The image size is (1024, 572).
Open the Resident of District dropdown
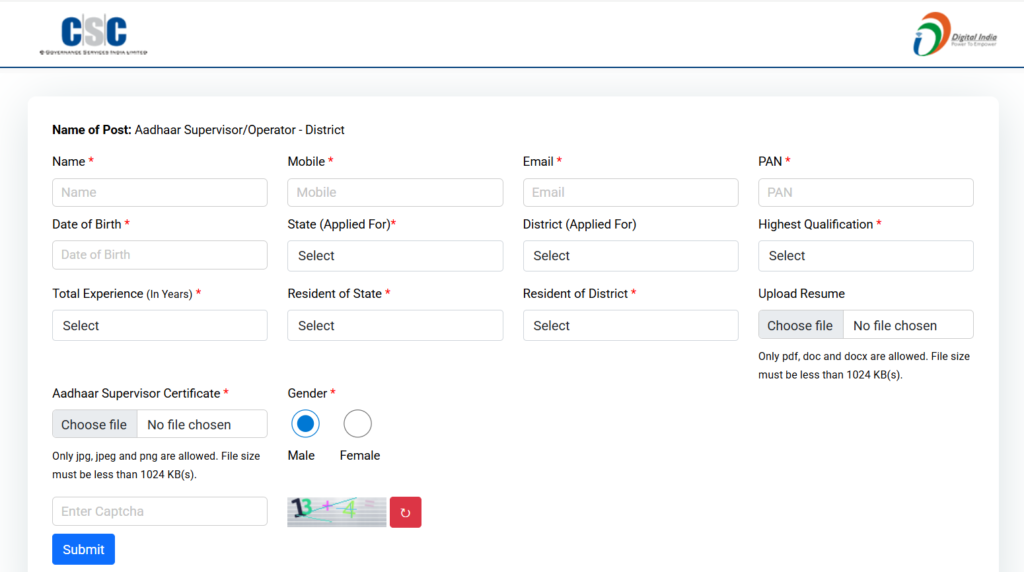[x=630, y=326]
